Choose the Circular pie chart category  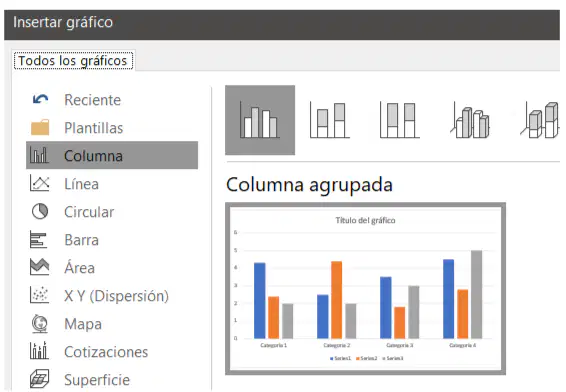click(112, 212)
